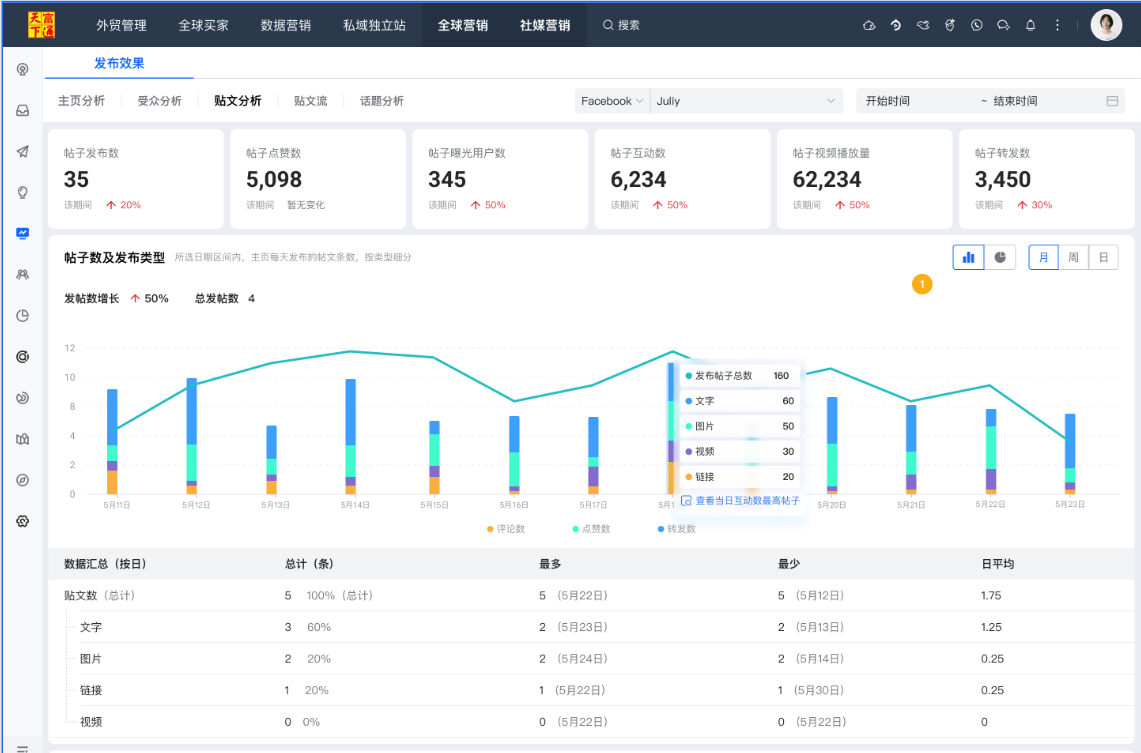Click the vertical three-dot more menu
The image size is (1141, 753).
pyautogui.click(x=1057, y=25)
